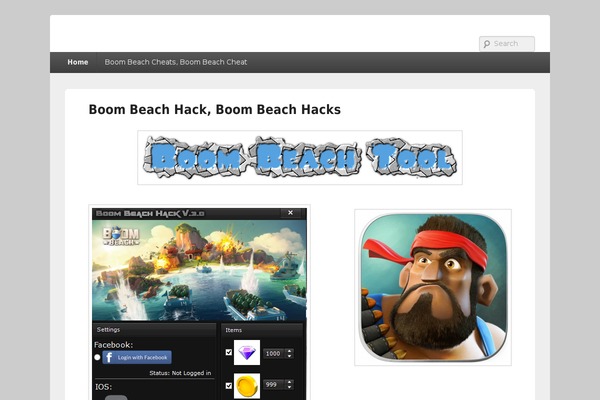Click the 'Status: Not Logged in' text
This screenshot has height=400, width=600.
pos(180,373)
